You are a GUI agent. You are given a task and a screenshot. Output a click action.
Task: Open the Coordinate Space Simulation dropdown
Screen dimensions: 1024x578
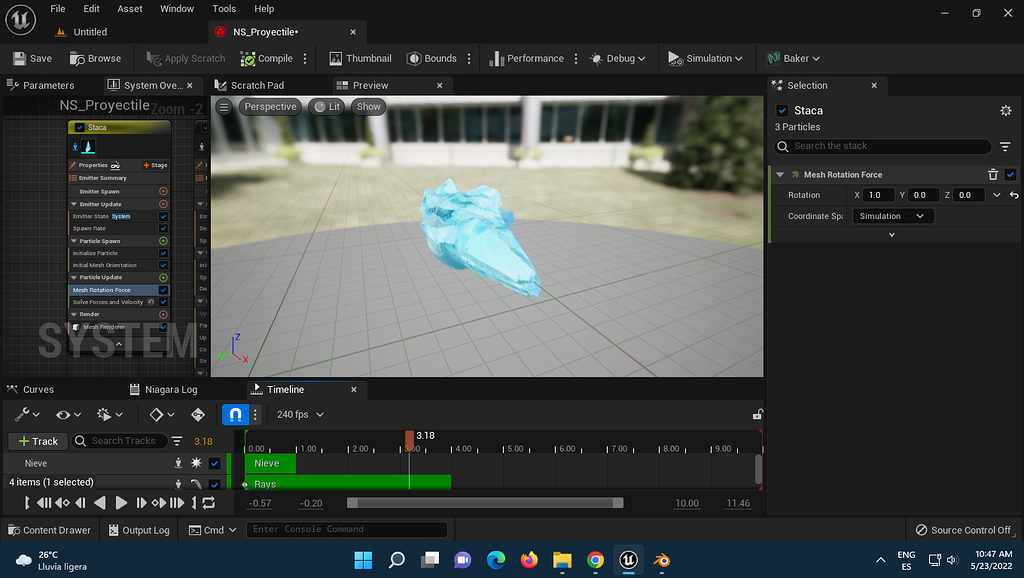coord(892,215)
